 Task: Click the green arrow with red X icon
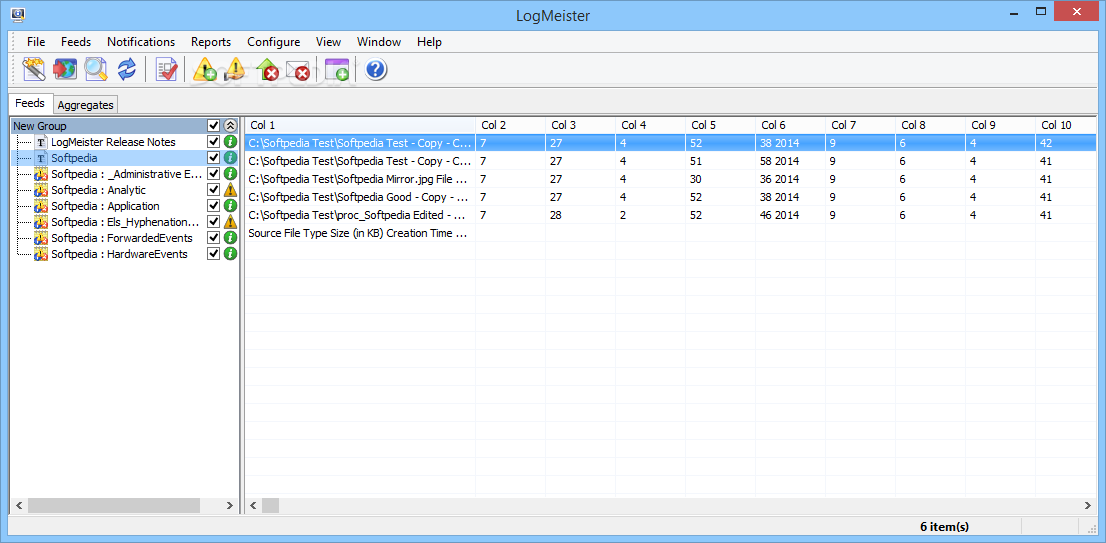click(x=267, y=69)
